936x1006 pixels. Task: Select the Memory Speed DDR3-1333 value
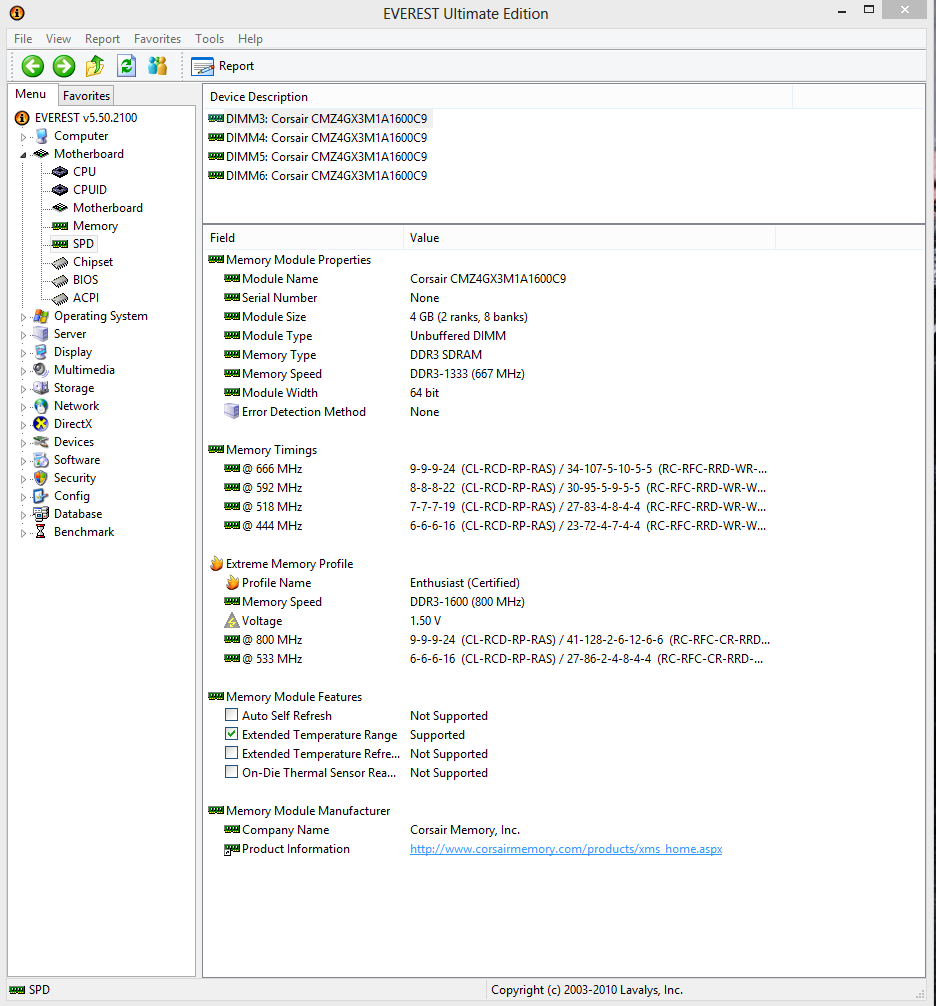click(x=467, y=374)
